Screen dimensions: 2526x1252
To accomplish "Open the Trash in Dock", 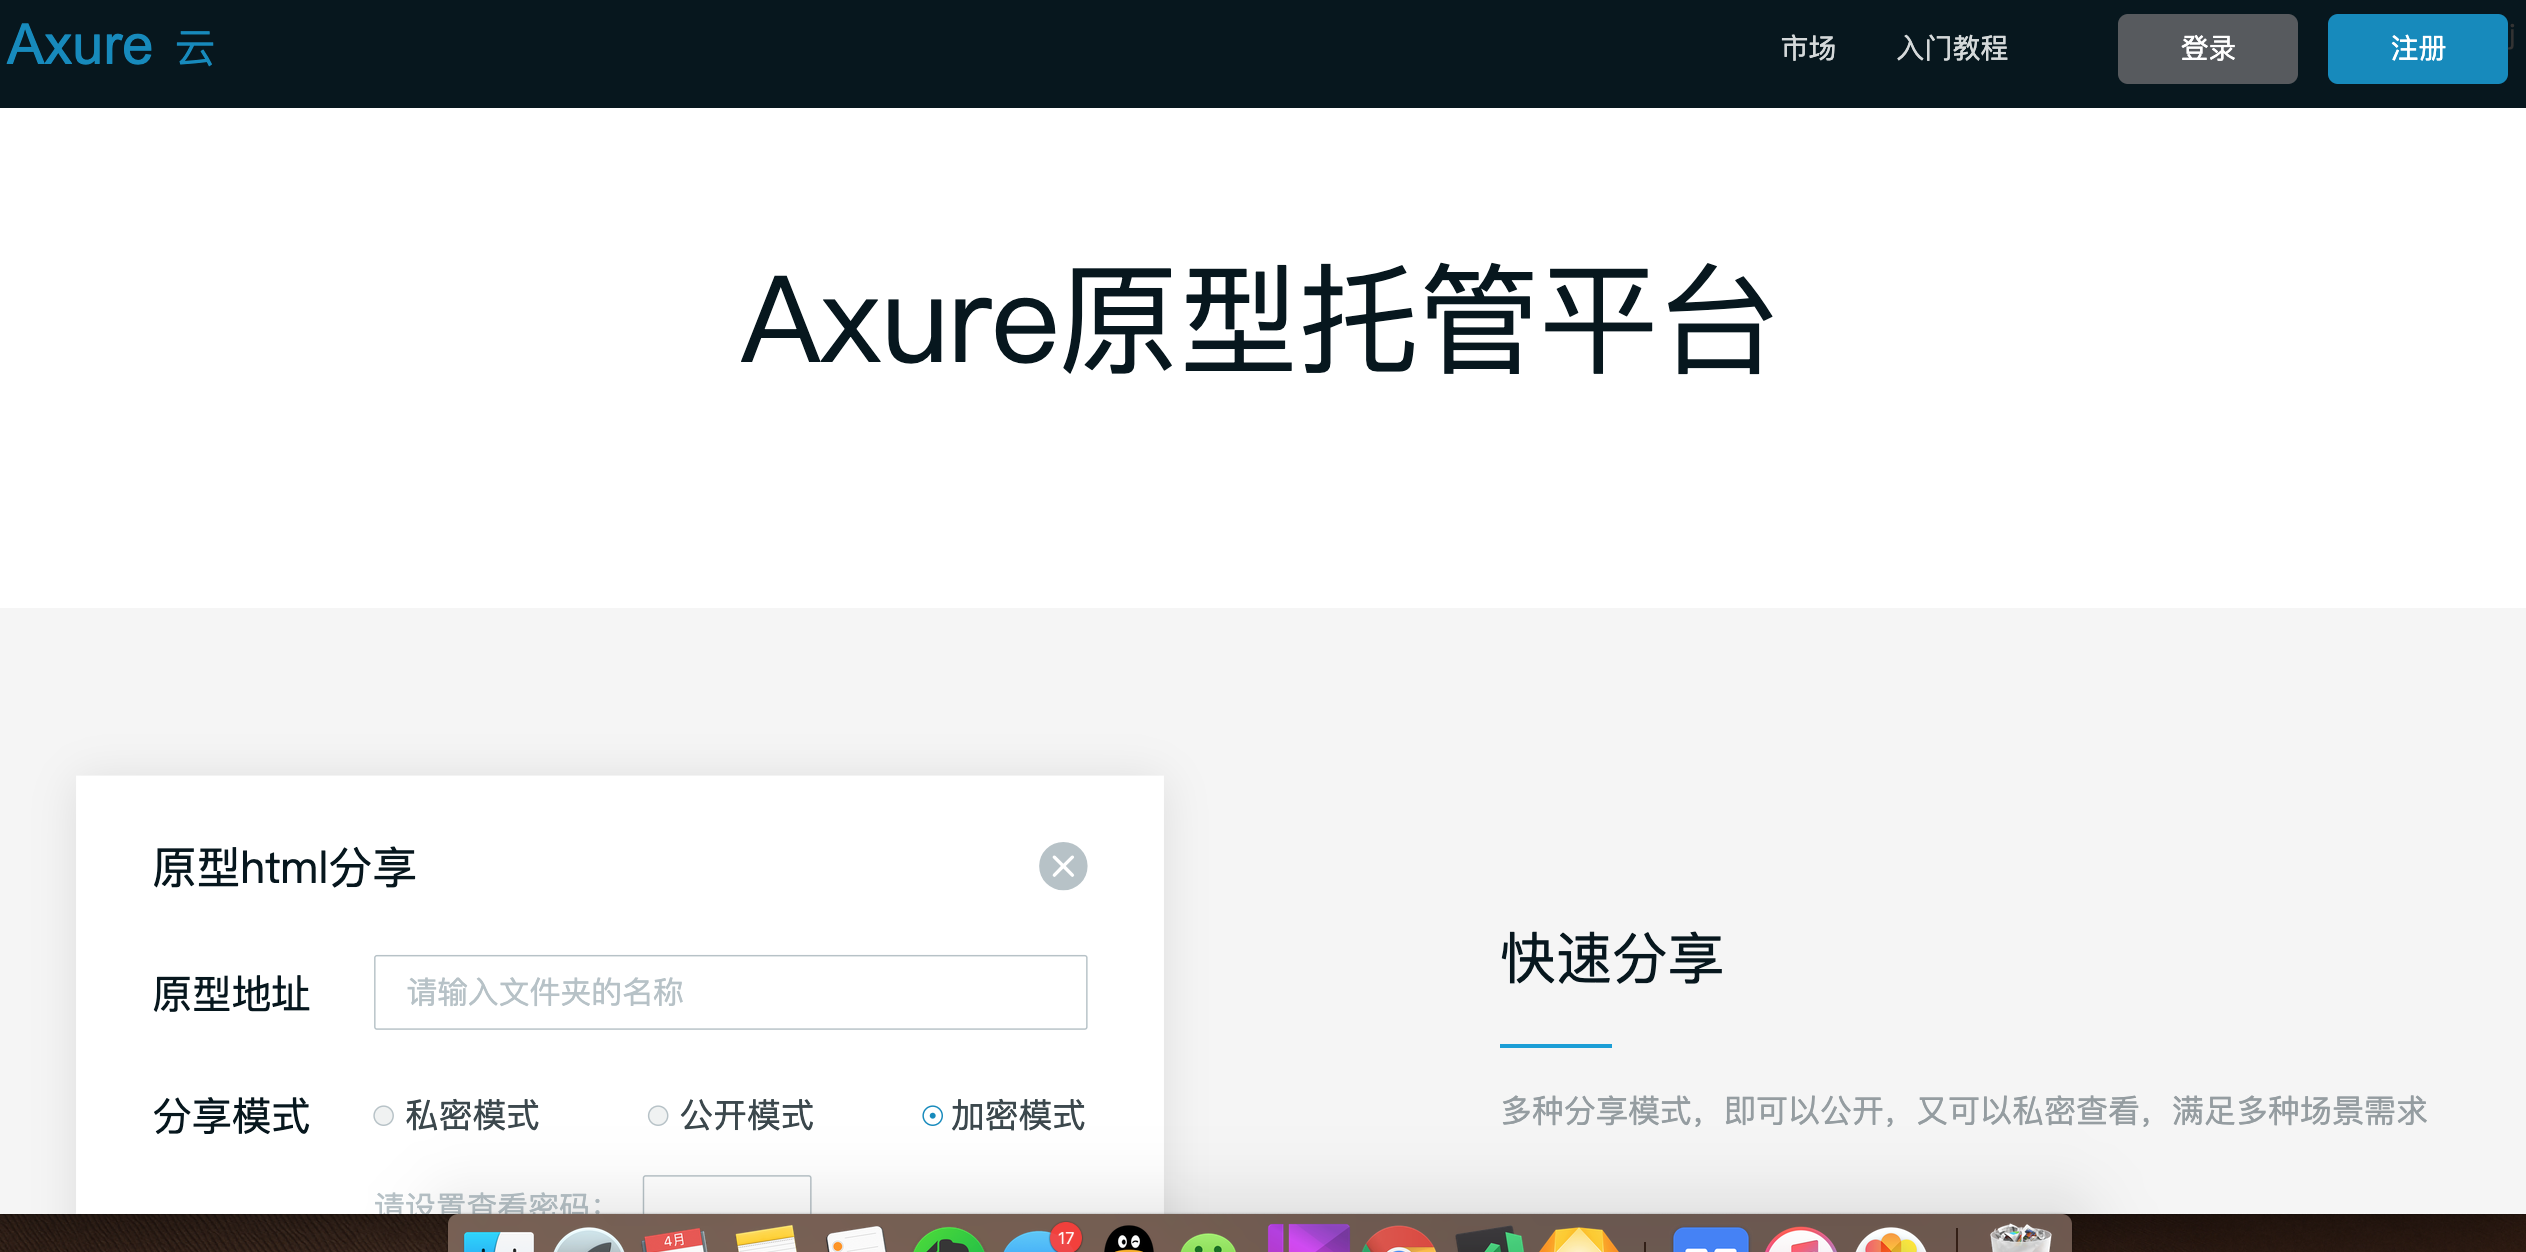I will (2020, 1238).
